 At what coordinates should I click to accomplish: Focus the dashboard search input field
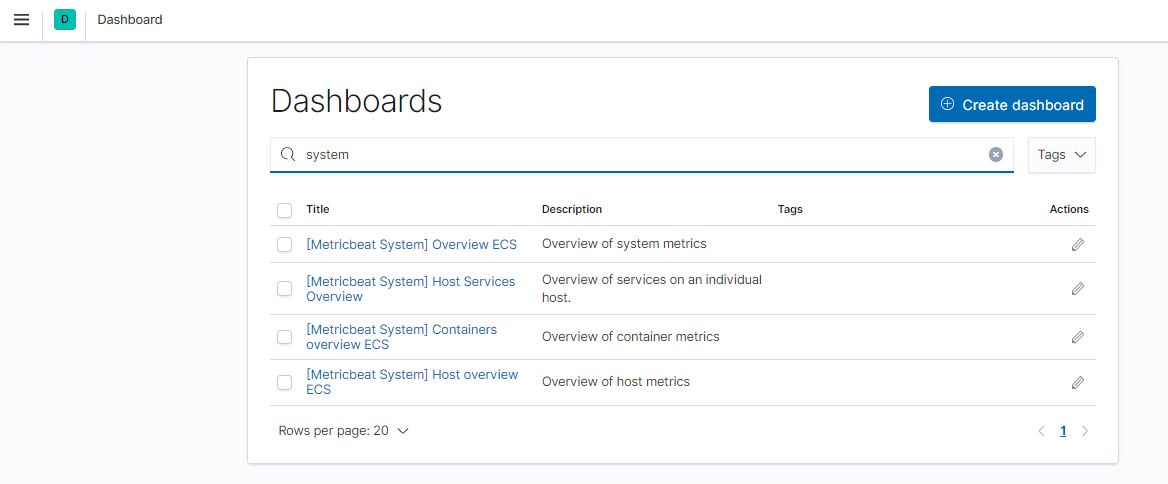[640, 155]
